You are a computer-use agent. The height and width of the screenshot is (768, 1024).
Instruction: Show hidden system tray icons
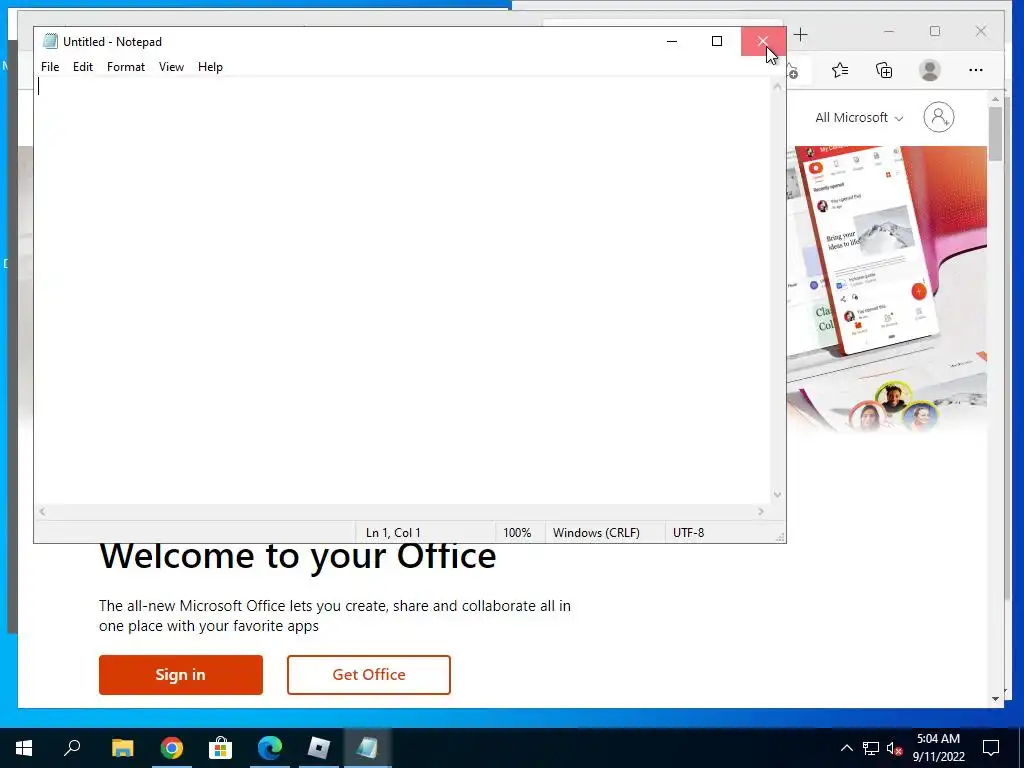coord(846,748)
